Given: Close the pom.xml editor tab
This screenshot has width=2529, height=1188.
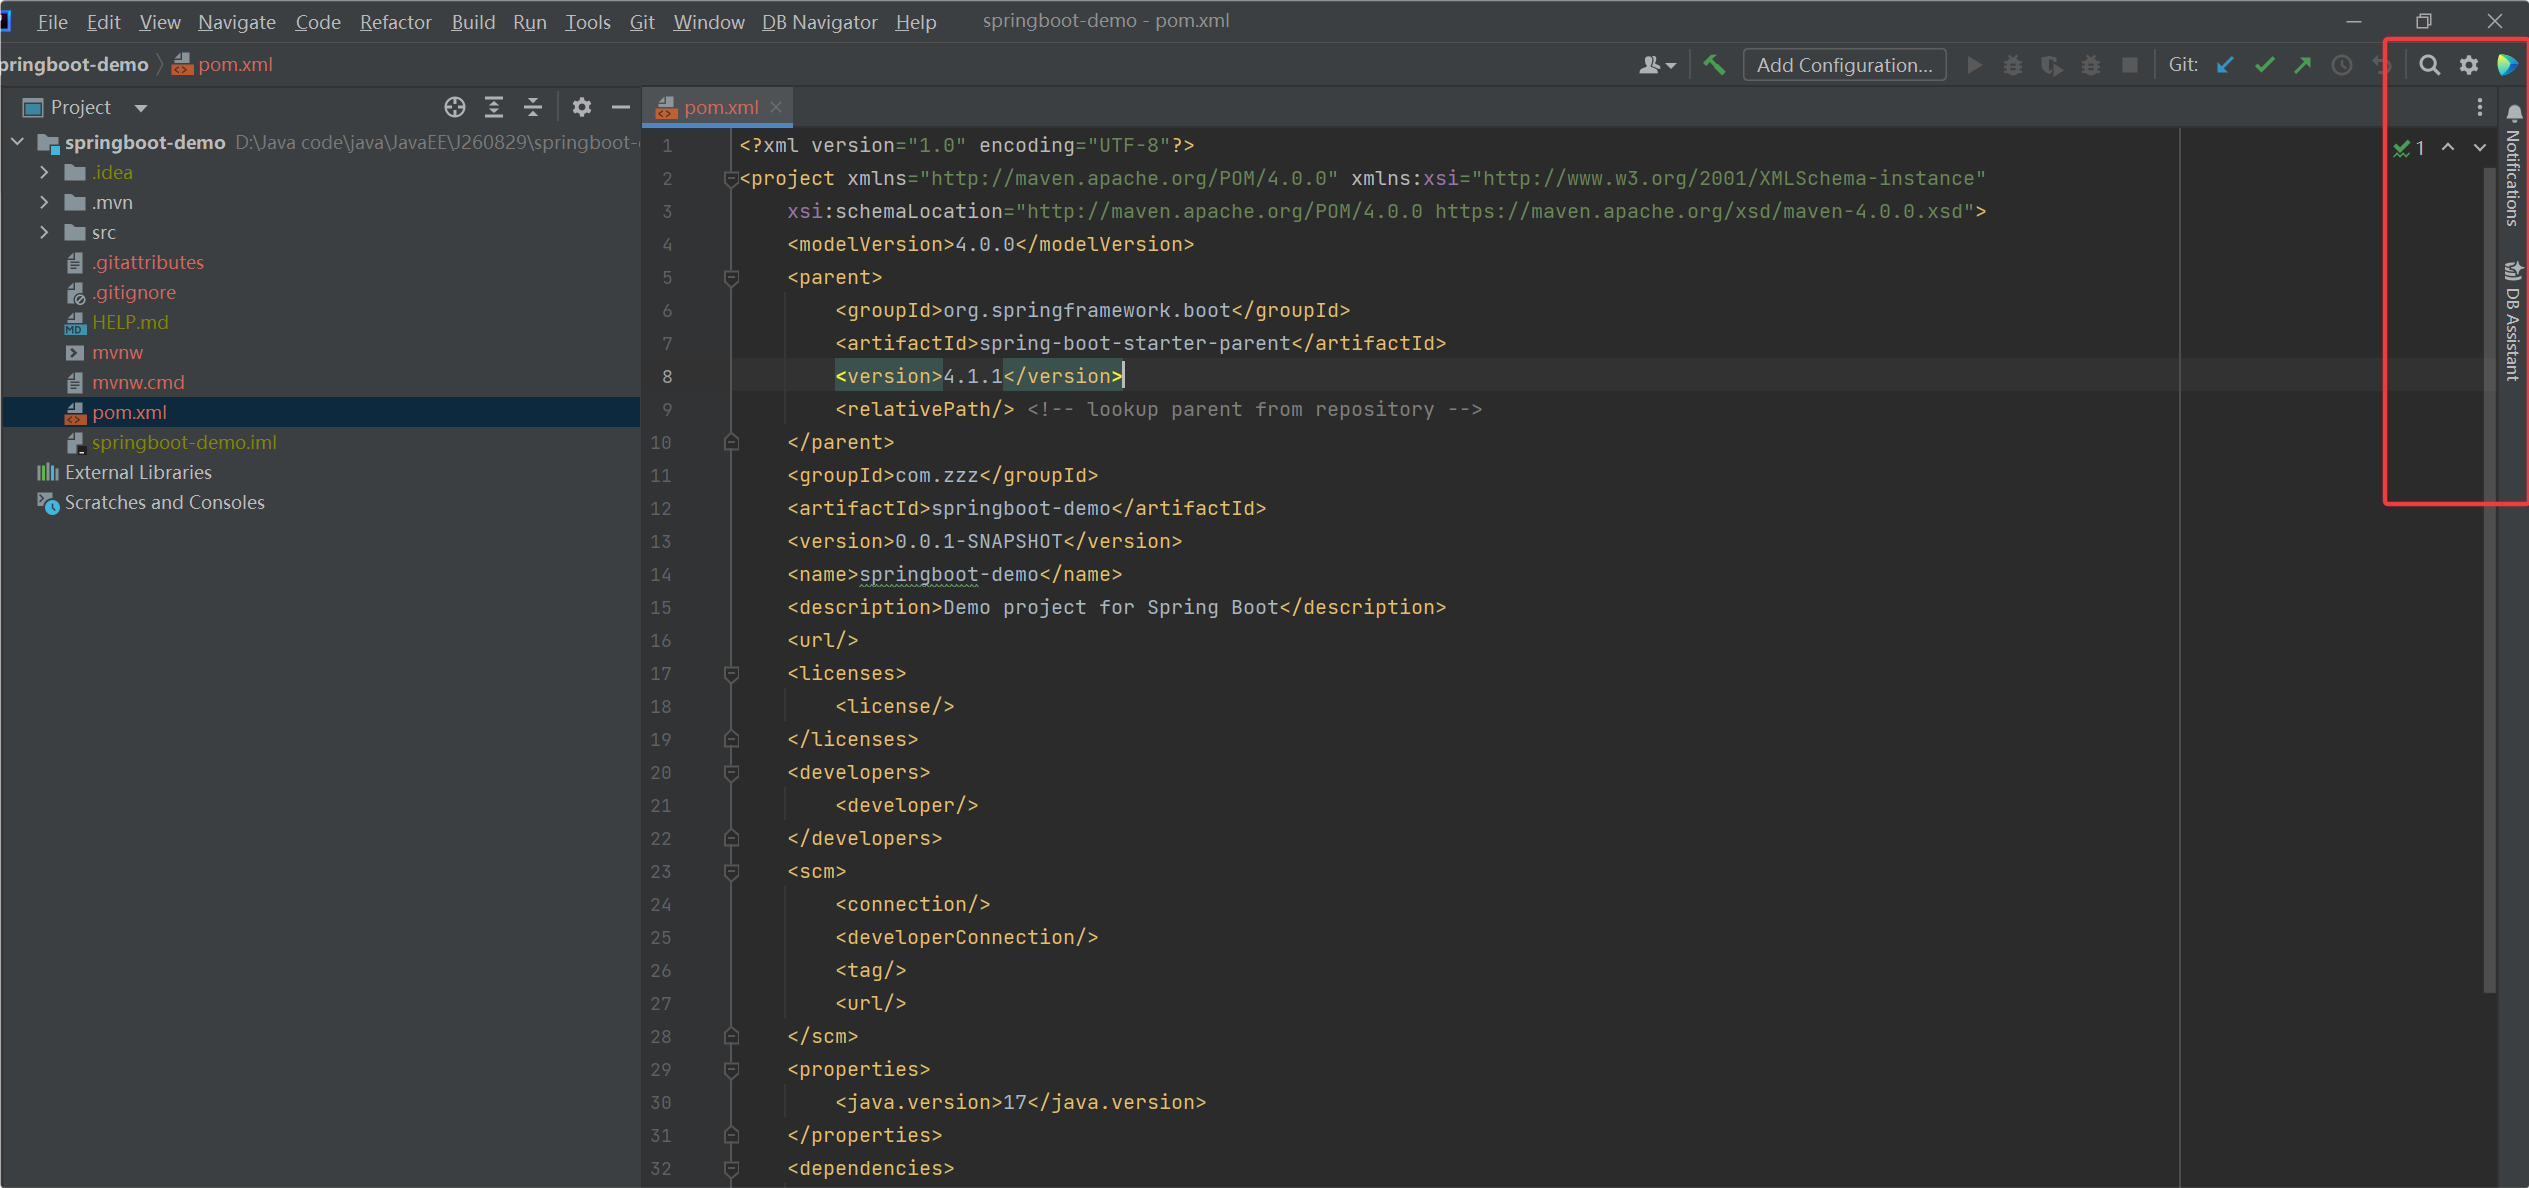Looking at the screenshot, I should pos(776,107).
